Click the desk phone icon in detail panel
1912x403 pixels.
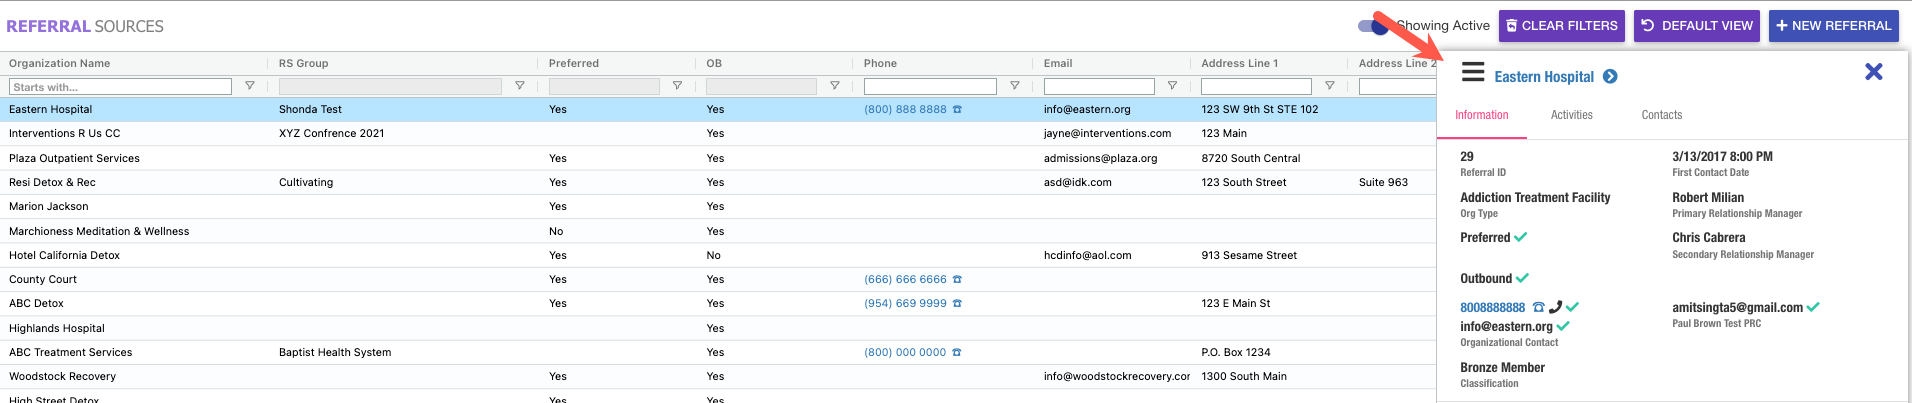point(1538,308)
